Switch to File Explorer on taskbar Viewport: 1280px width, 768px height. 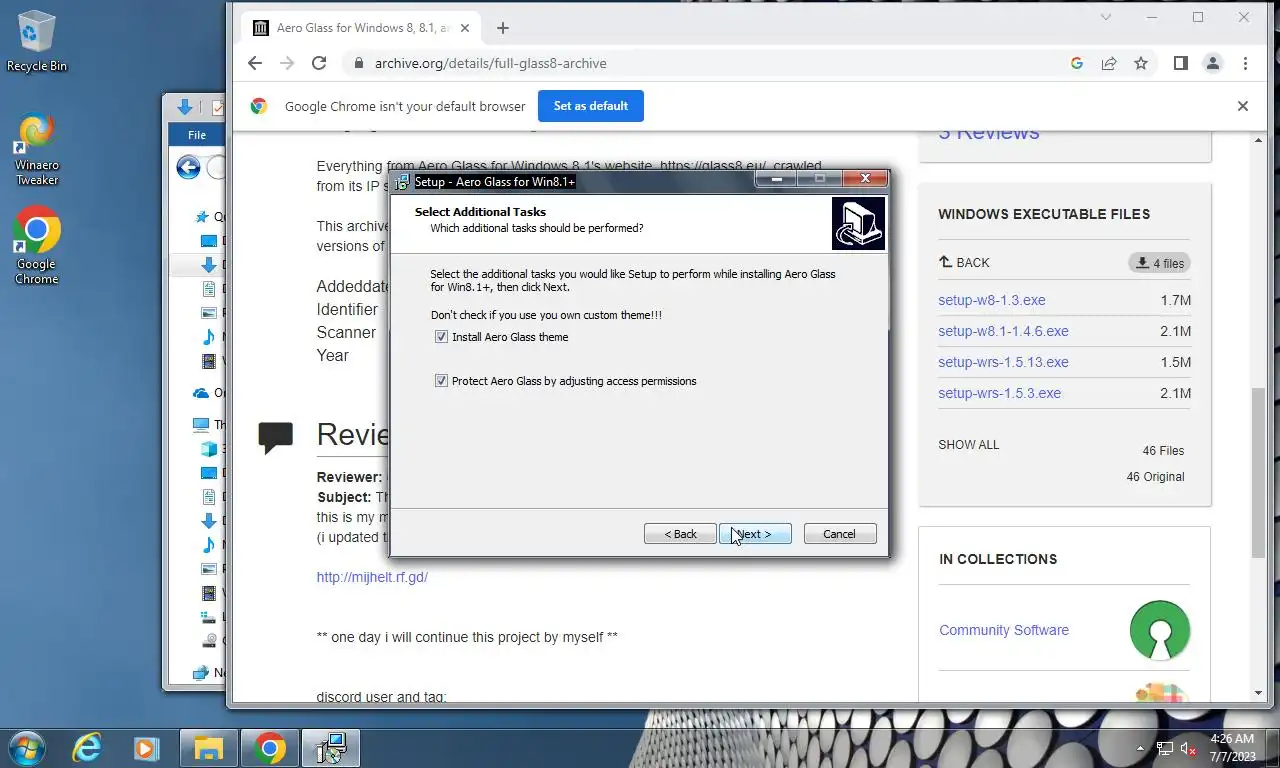pos(208,748)
